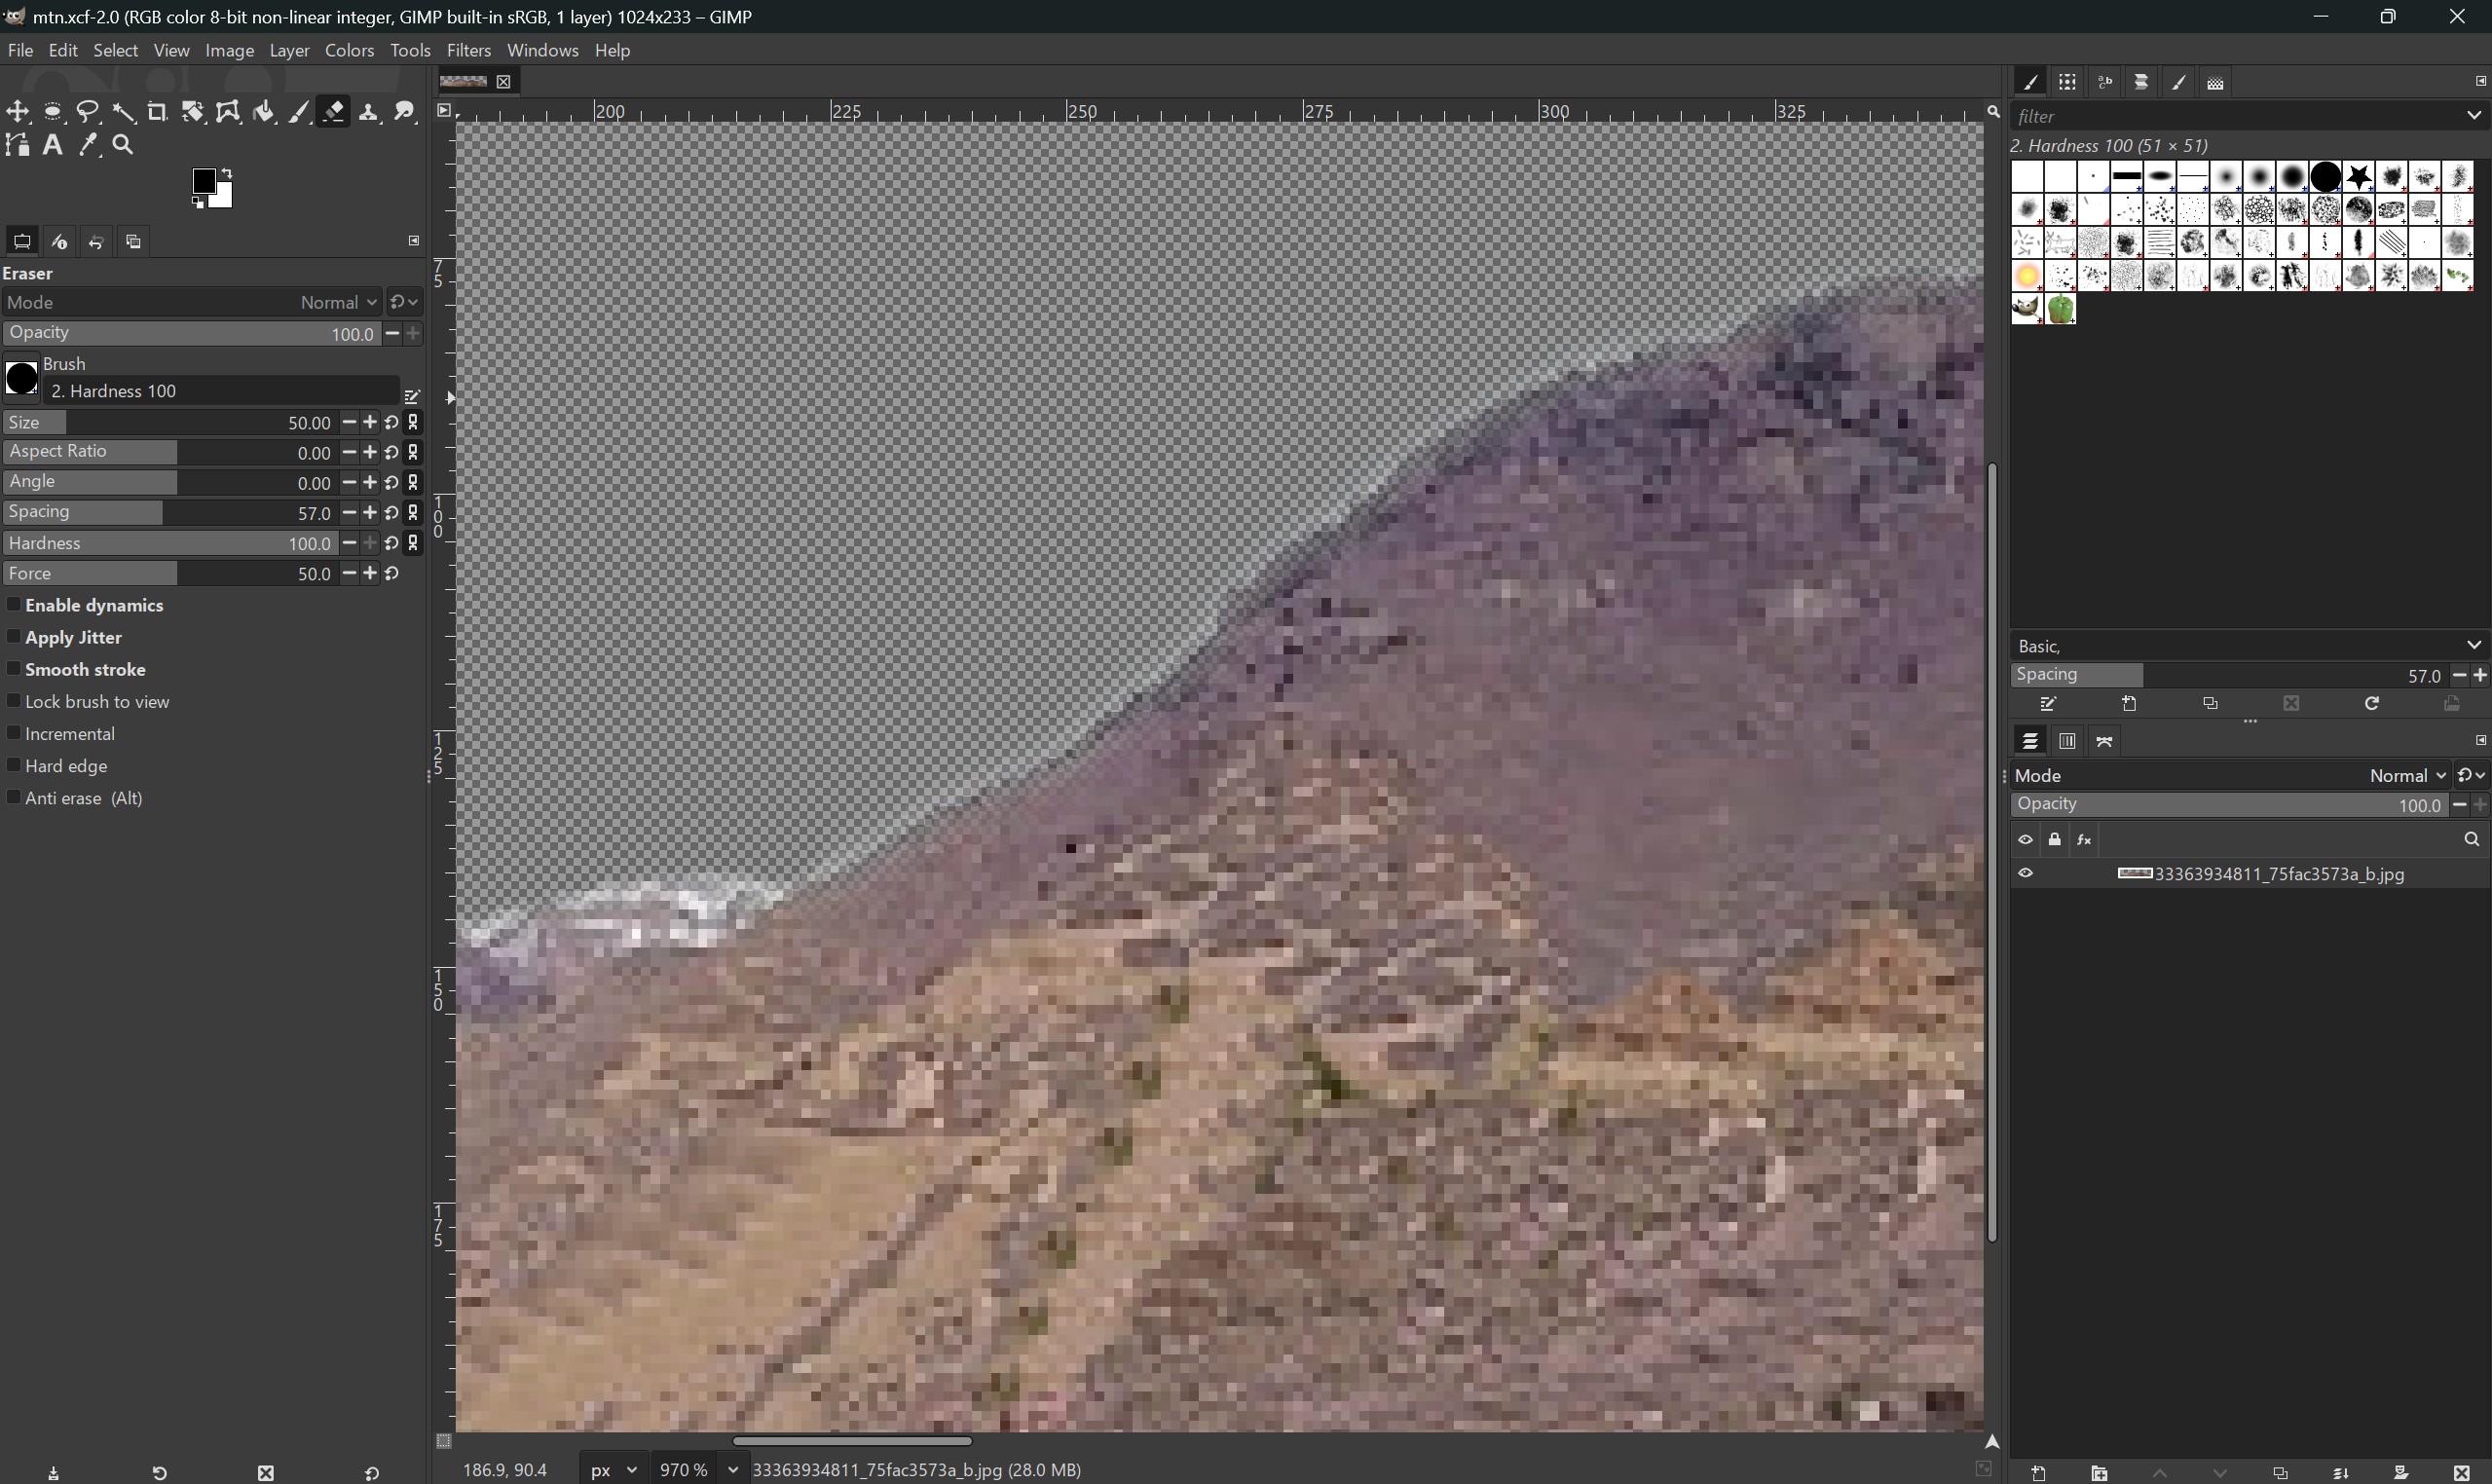
Task: Reset the brush Angle to default
Action: 392,483
